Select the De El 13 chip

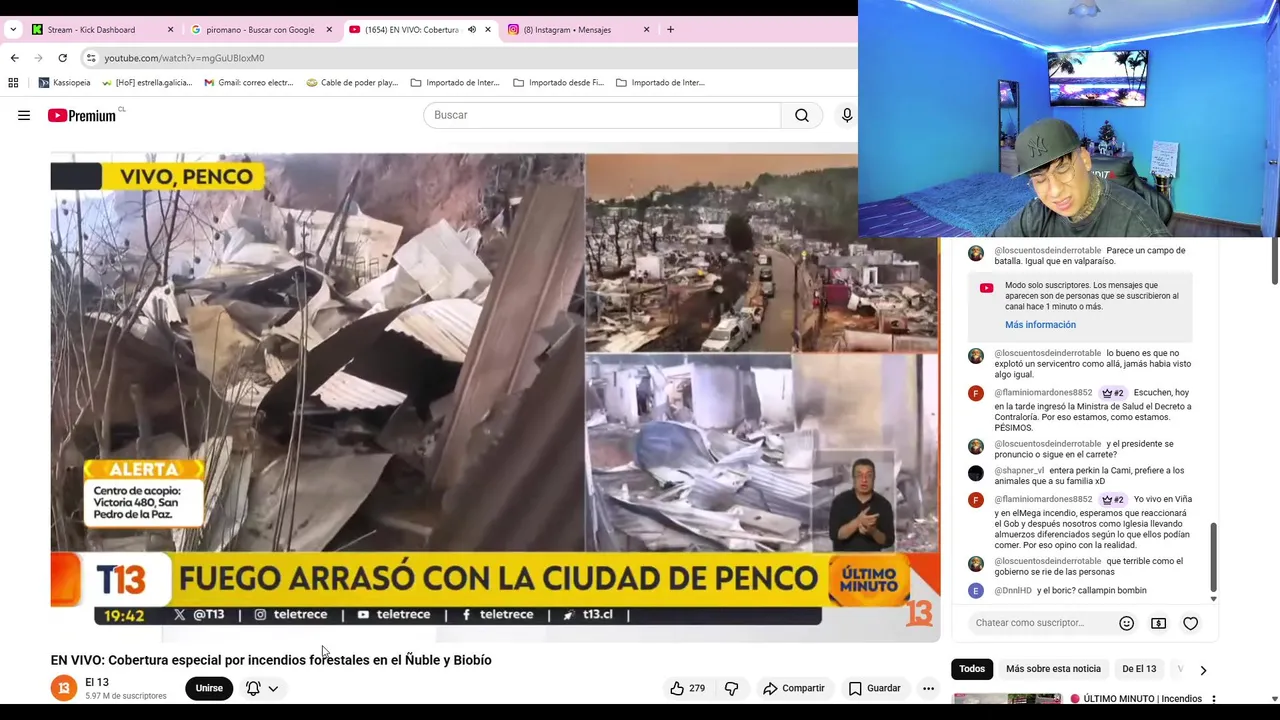[x=1139, y=669]
